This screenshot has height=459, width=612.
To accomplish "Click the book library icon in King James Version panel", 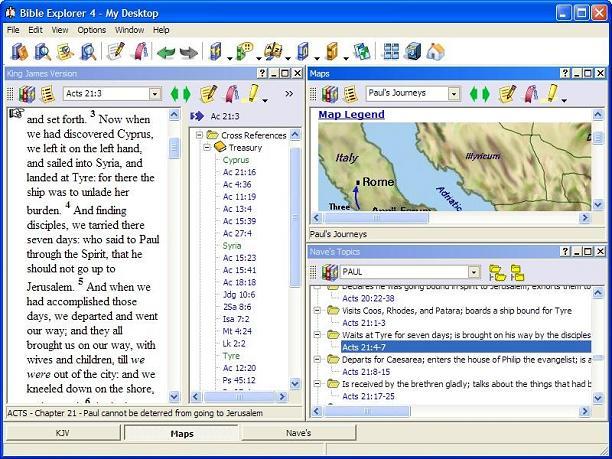I will 27,94.
